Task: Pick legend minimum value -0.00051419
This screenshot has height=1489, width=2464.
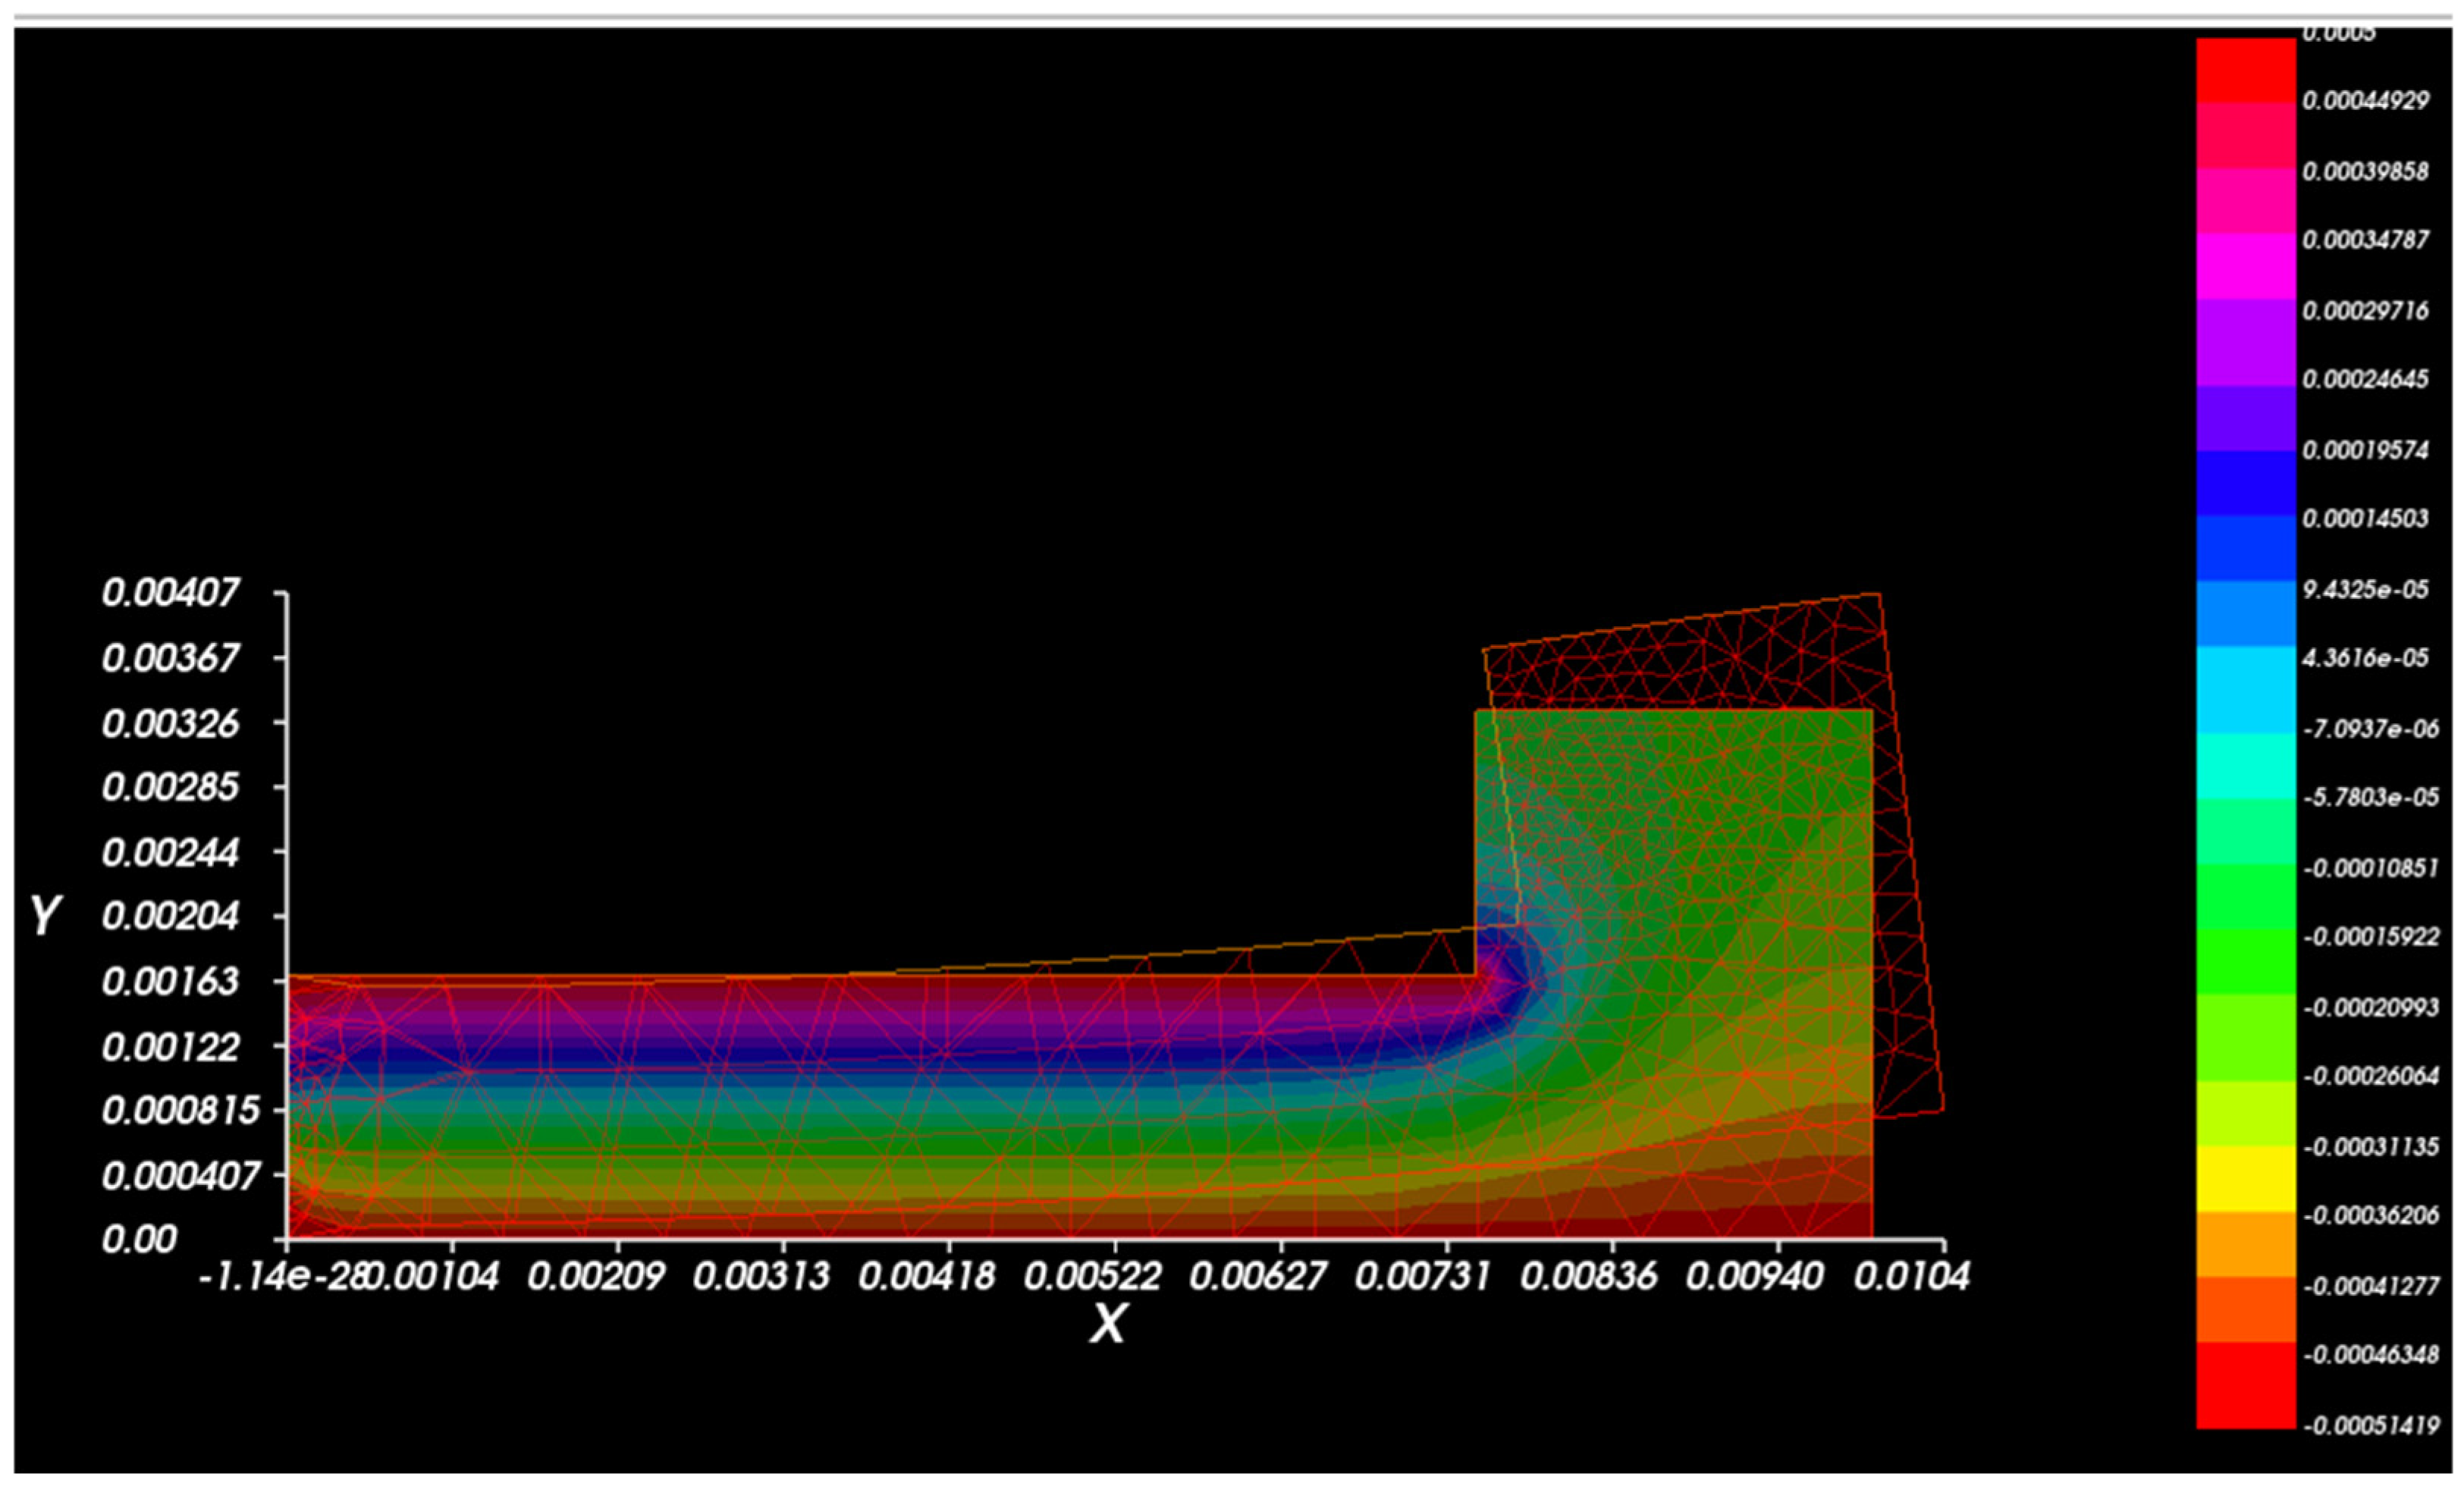Action: [2371, 1425]
